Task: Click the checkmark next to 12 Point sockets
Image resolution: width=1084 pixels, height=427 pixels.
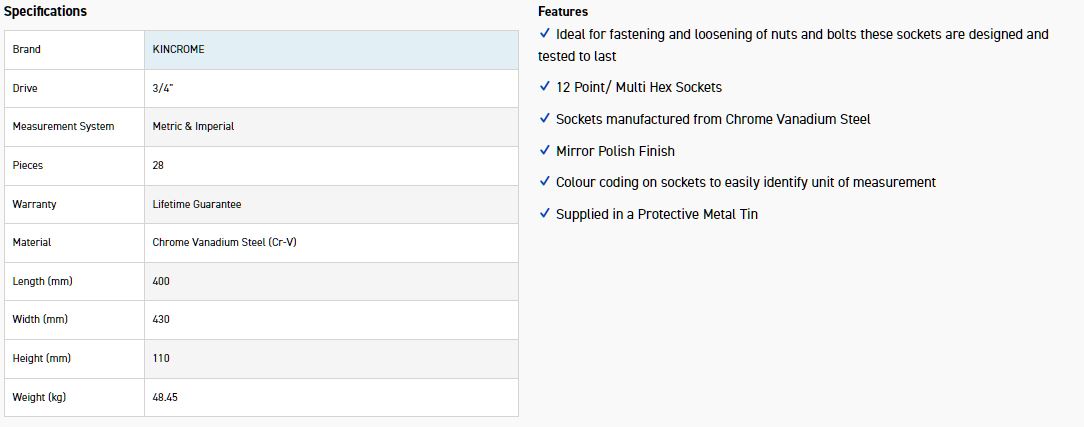Action: click(x=544, y=87)
